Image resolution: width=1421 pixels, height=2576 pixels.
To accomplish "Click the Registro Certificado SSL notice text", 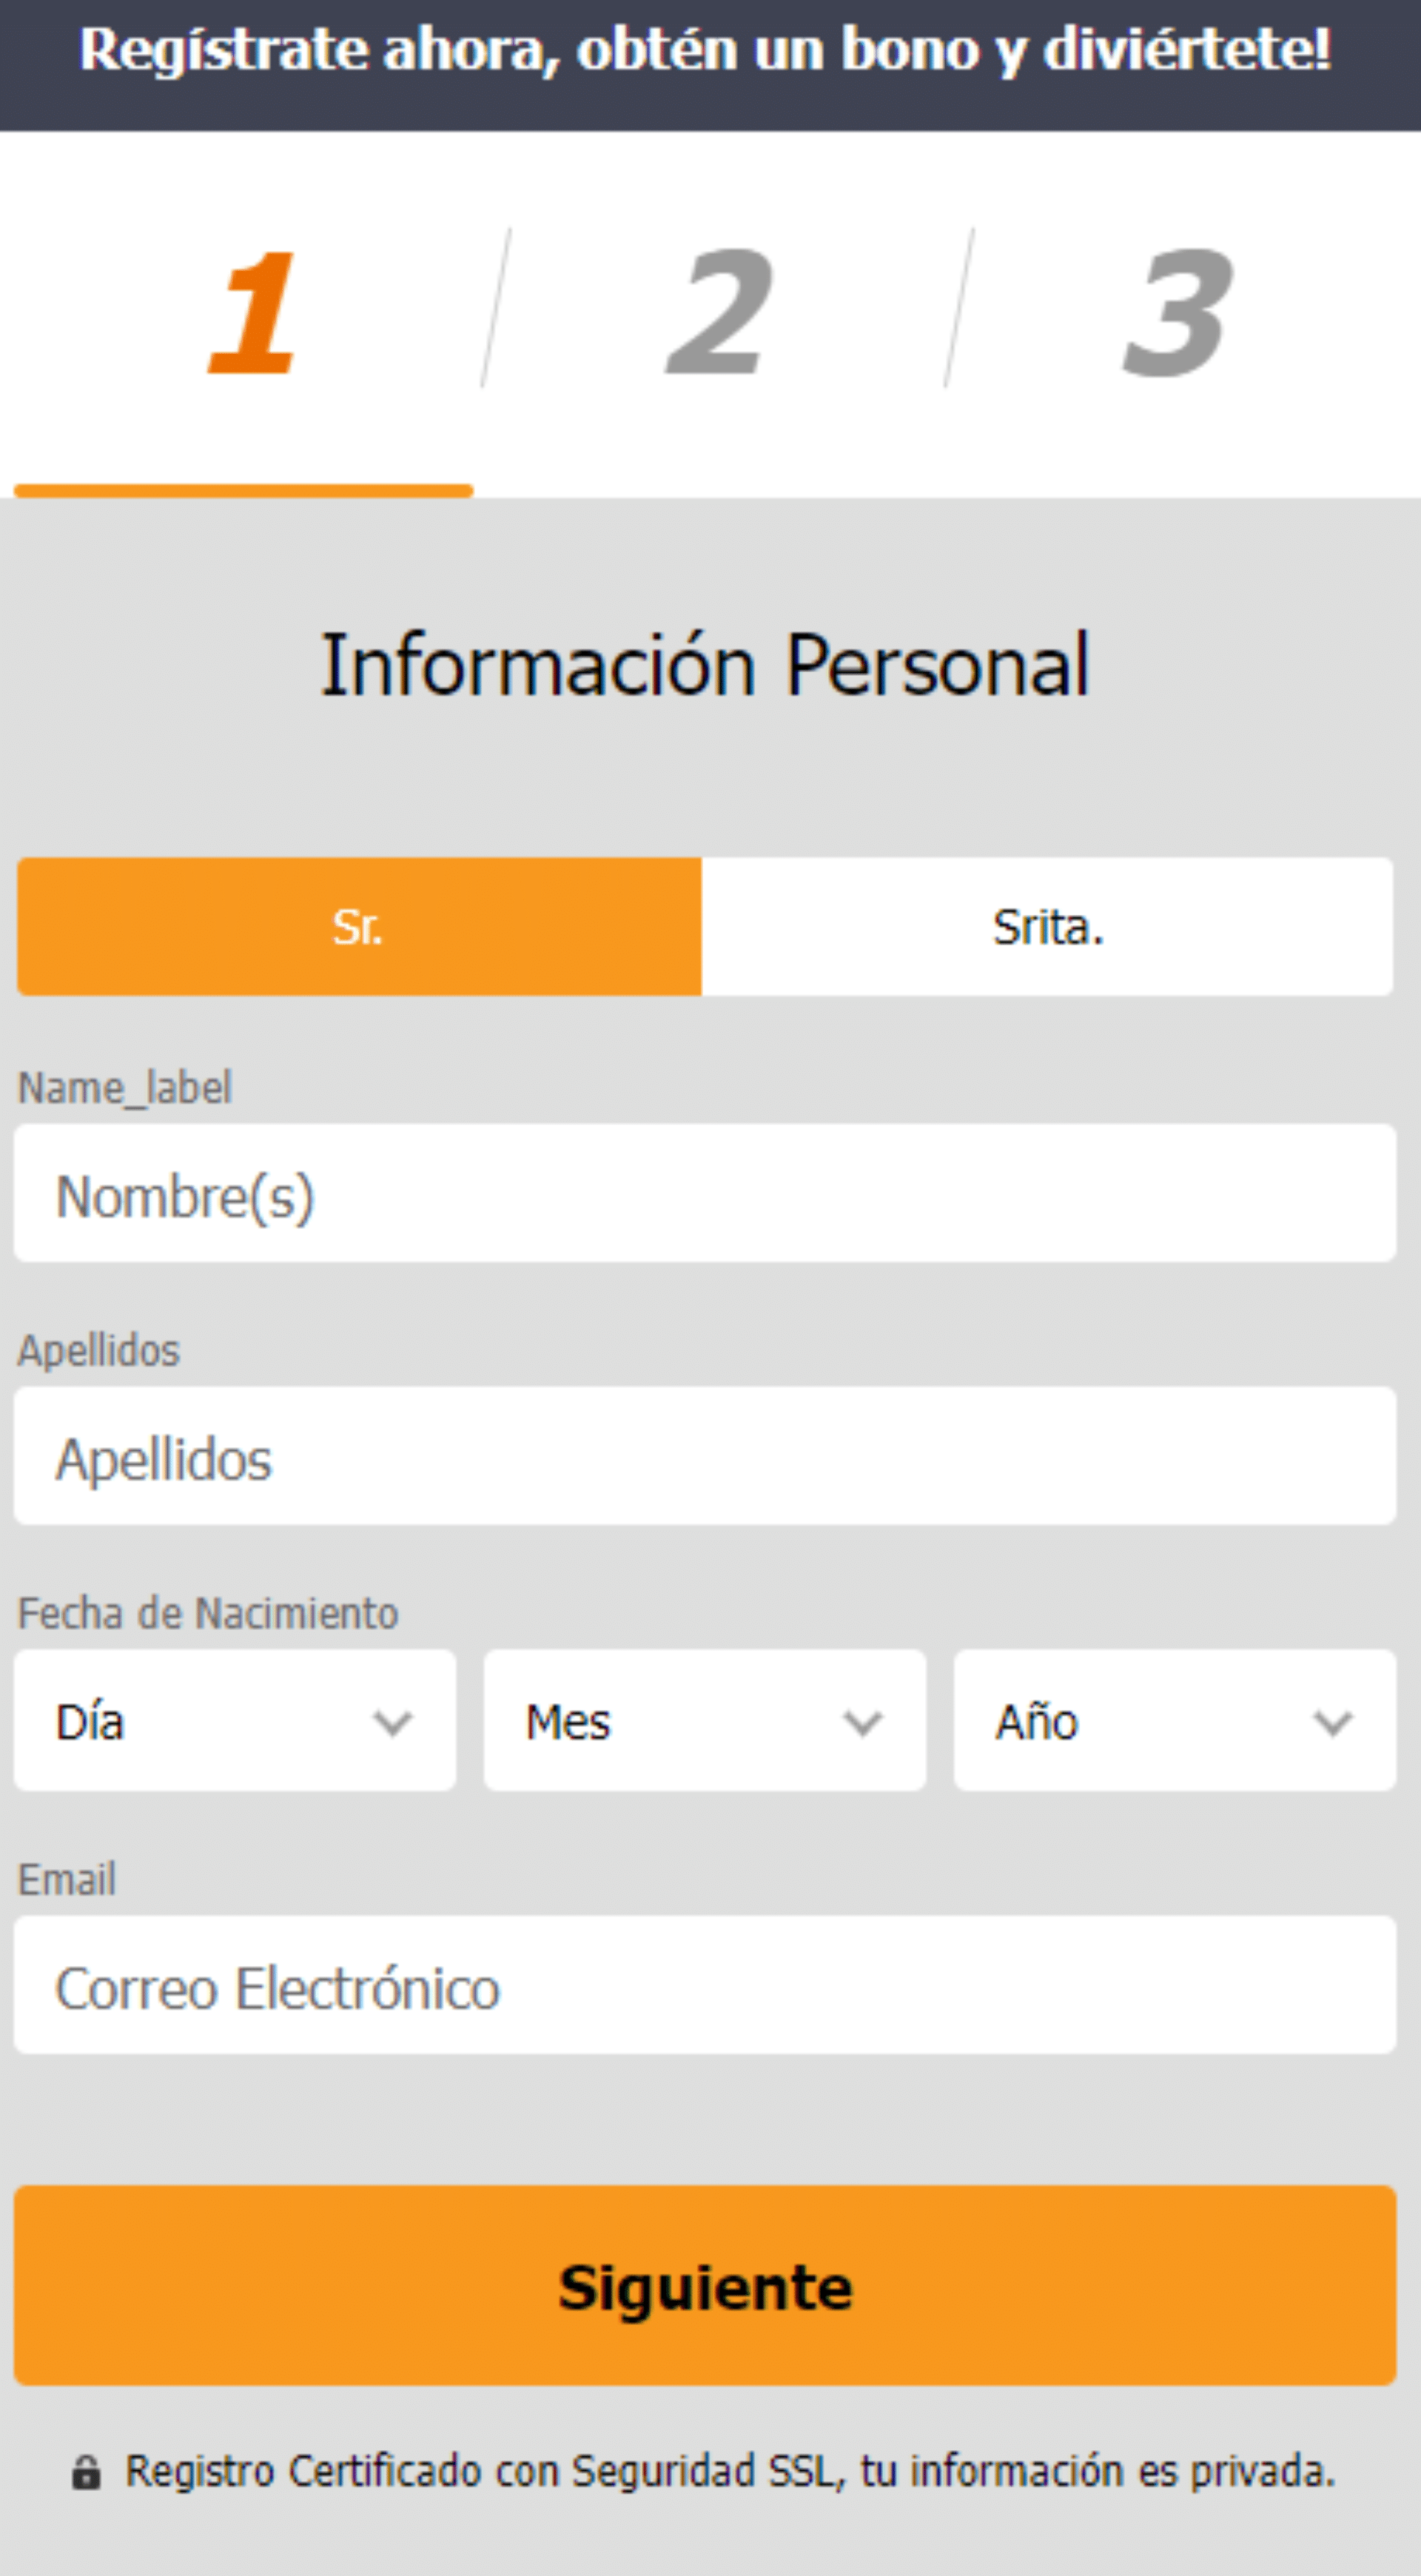I will coord(730,2472).
